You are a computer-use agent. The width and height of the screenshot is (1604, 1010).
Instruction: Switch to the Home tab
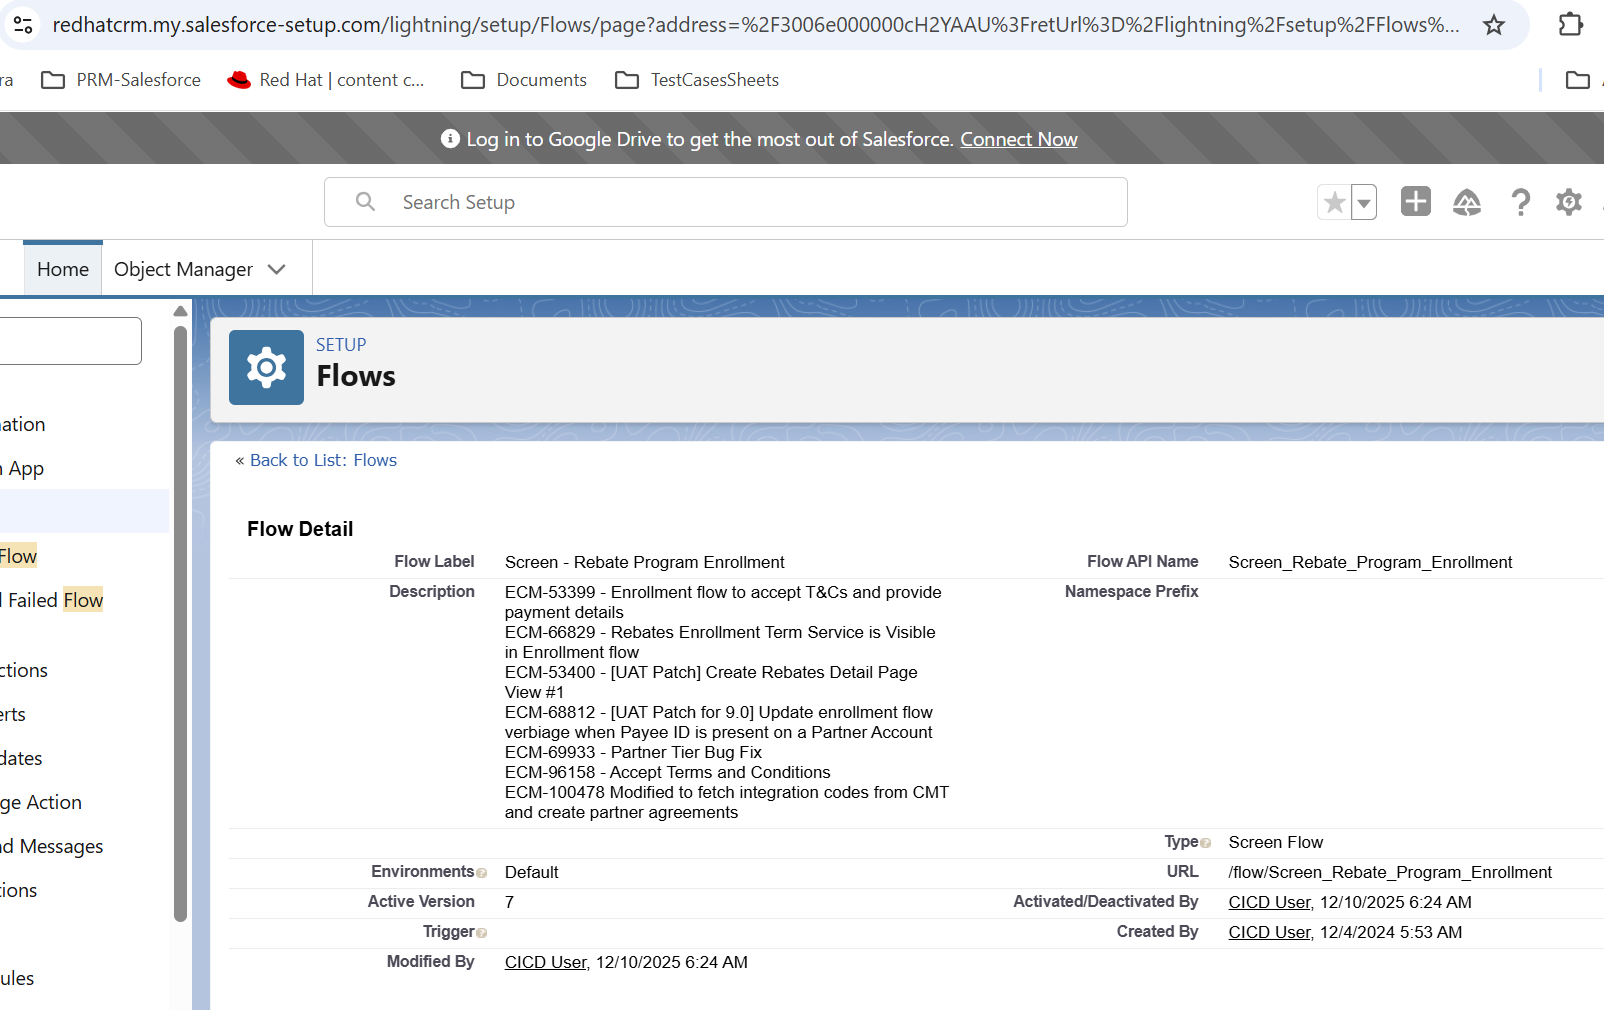tap(63, 269)
